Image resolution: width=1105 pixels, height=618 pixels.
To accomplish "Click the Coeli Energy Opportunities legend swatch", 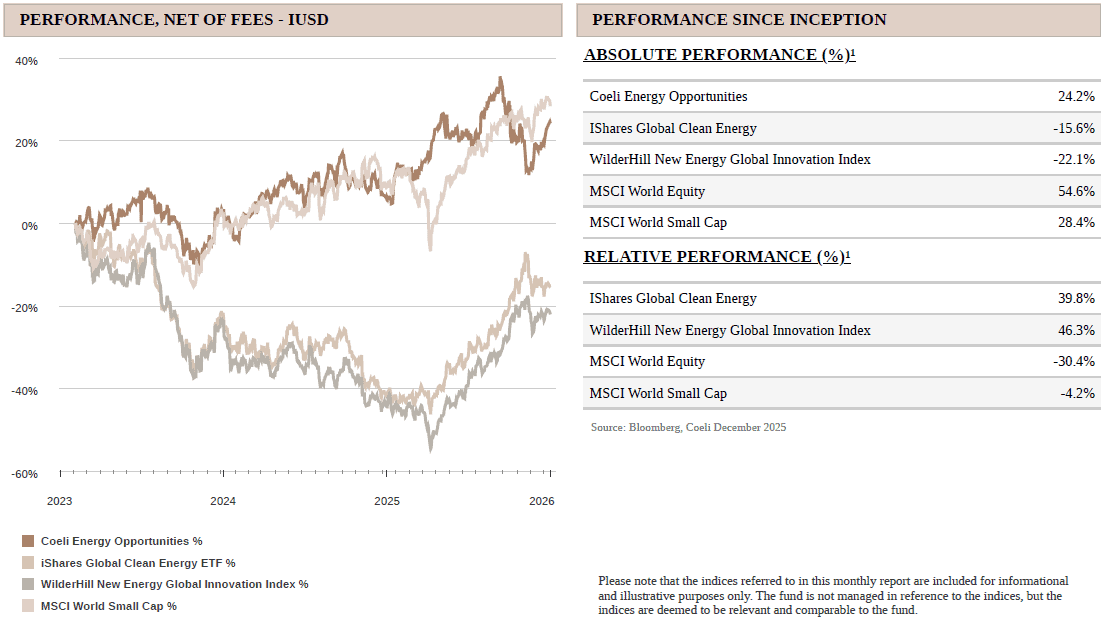I will [x=28, y=541].
